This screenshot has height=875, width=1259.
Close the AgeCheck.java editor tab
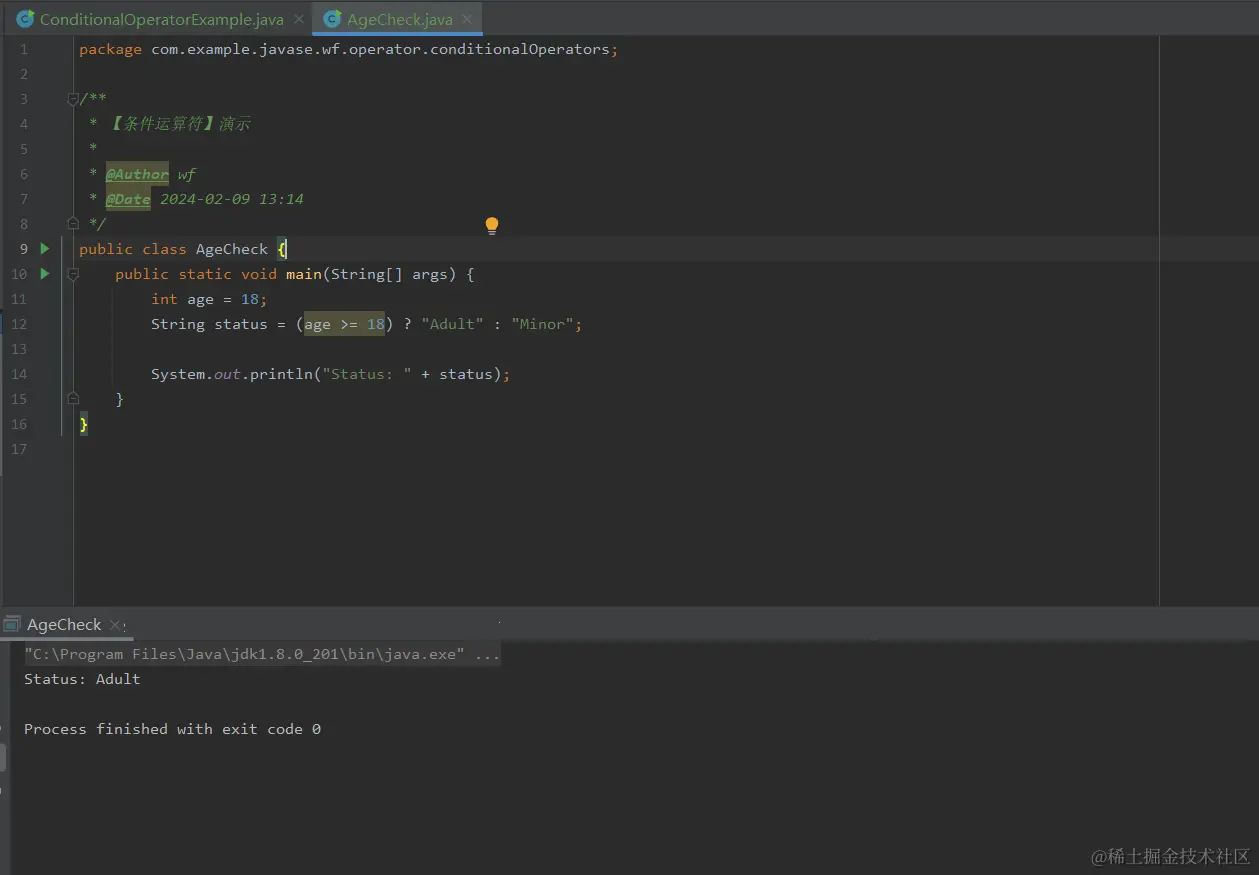tap(467, 19)
